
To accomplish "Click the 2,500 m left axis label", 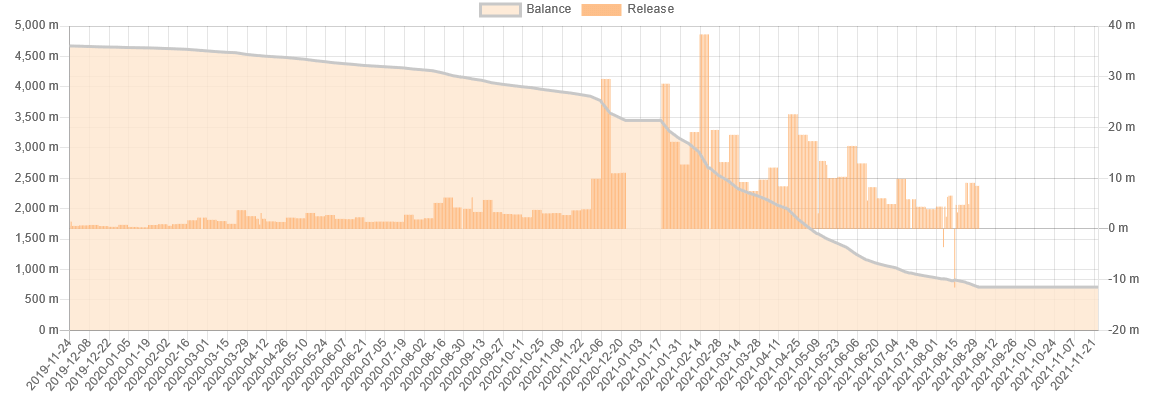I will 37,178.
